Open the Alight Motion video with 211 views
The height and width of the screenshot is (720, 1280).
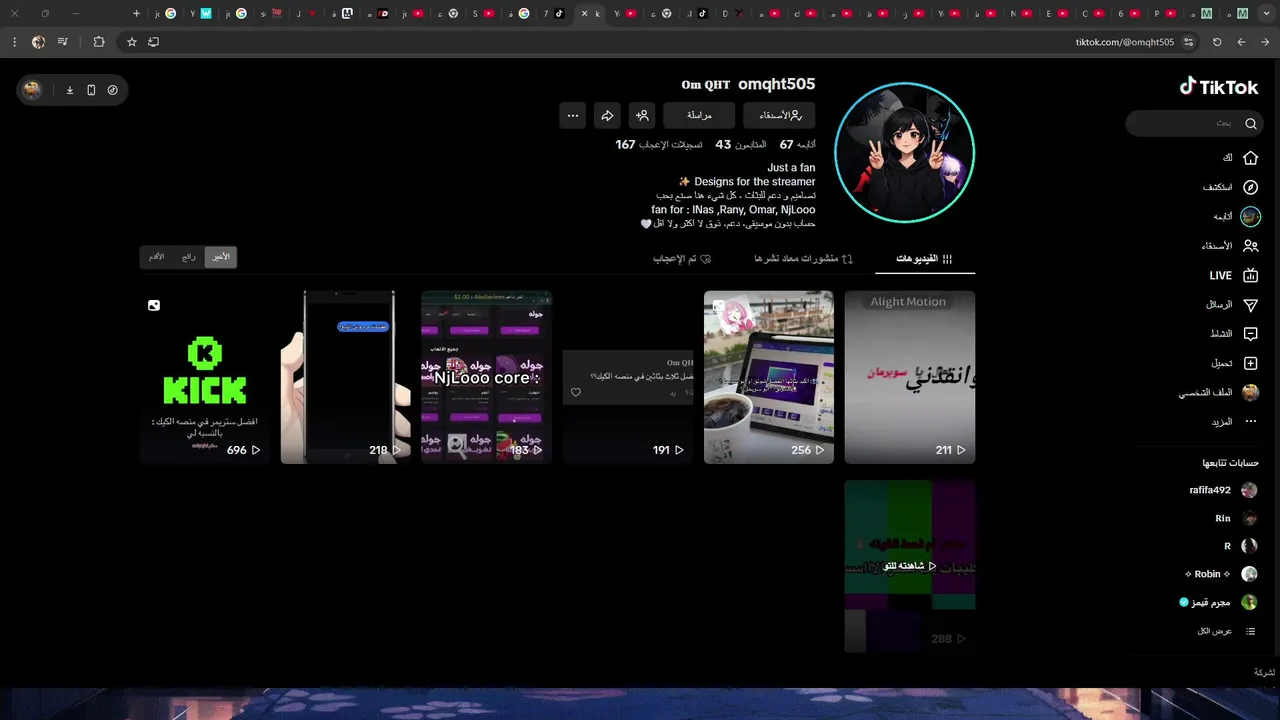tap(910, 377)
